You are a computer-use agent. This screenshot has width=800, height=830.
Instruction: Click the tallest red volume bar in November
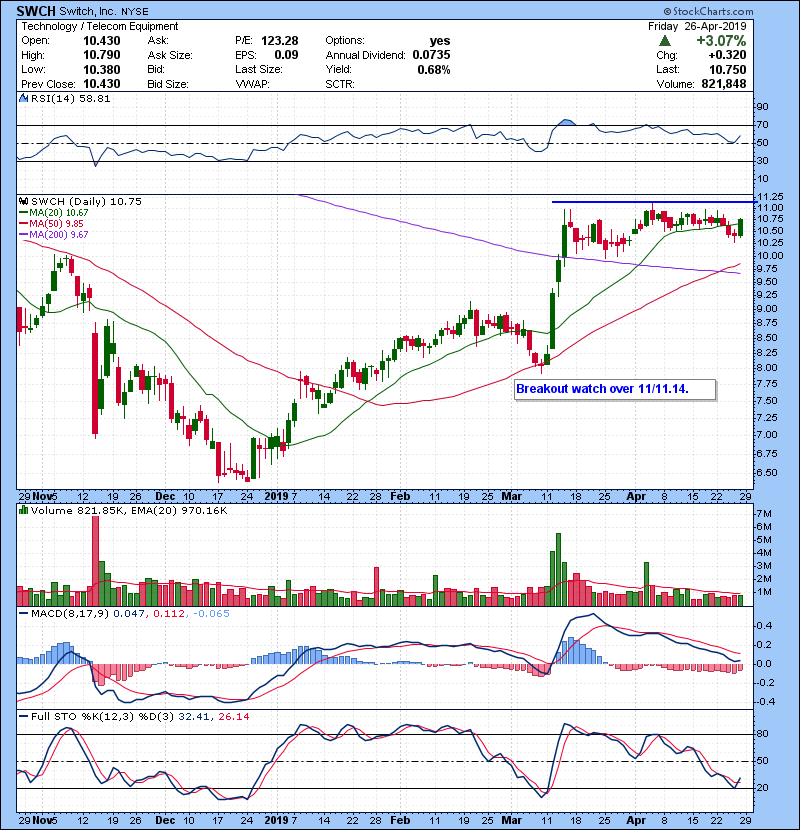(x=95, y=561)
